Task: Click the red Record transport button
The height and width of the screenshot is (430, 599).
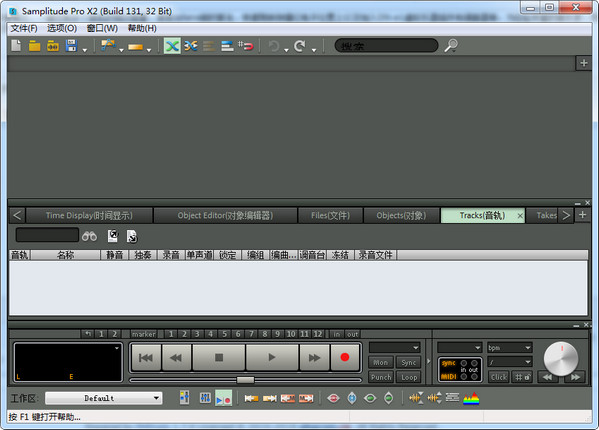Action: (x=345, y=357)
